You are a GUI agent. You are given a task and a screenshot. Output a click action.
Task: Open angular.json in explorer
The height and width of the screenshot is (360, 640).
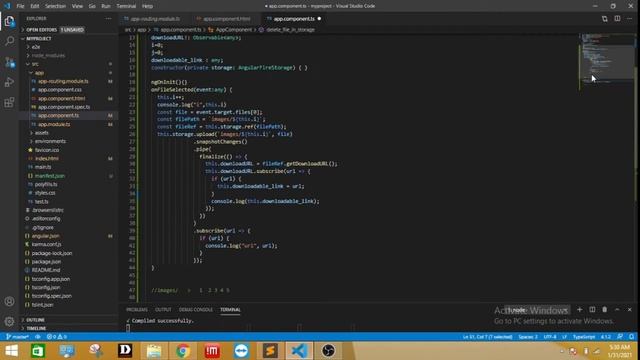pos(45,236)
